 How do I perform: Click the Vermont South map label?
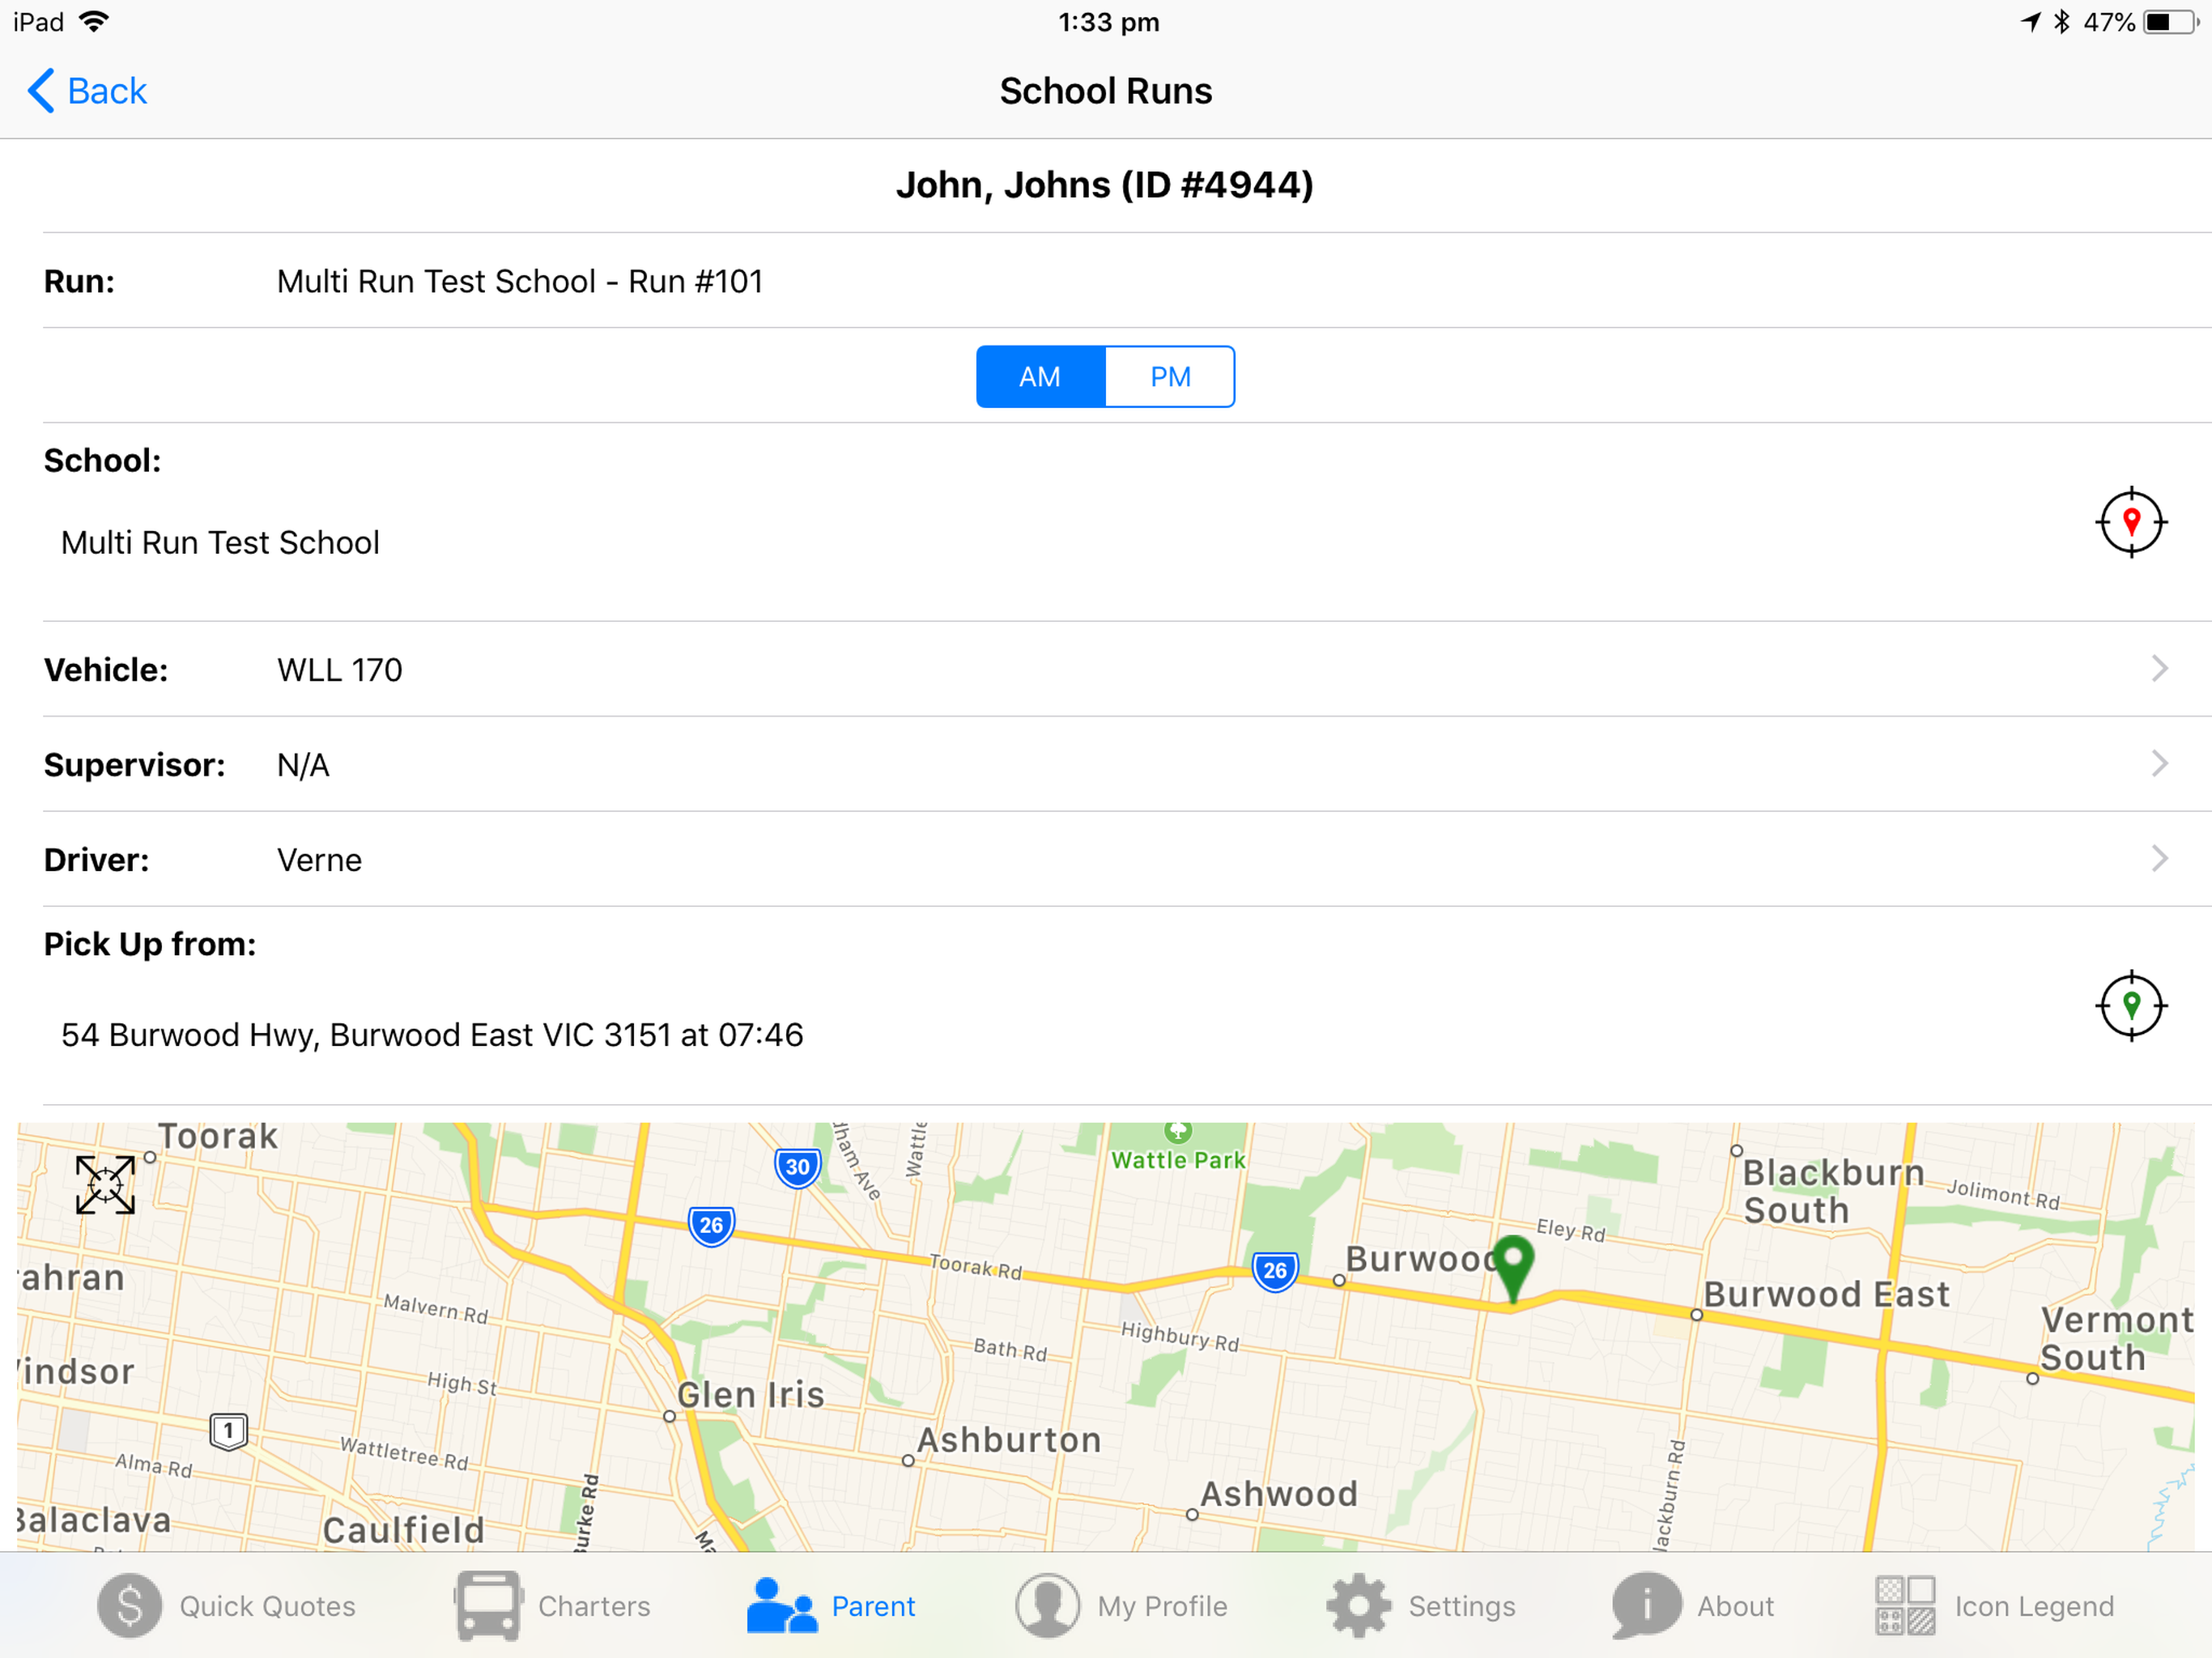pos(2117,1338)
